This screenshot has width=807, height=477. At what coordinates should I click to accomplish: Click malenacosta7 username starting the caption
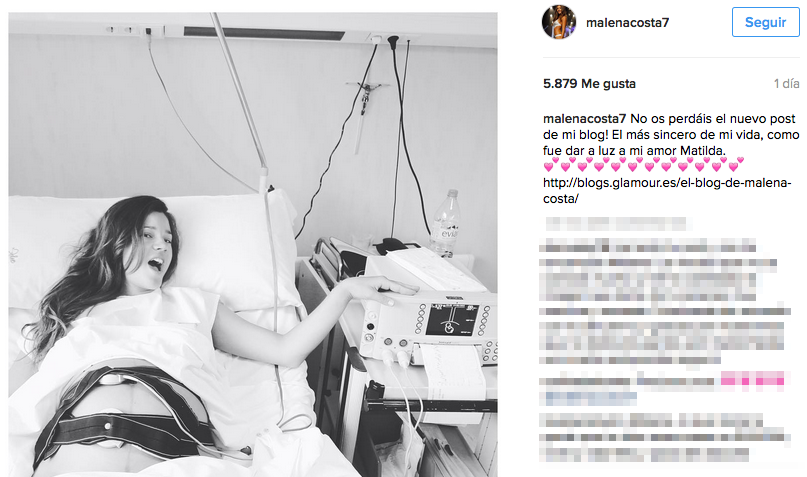[584, 119]
